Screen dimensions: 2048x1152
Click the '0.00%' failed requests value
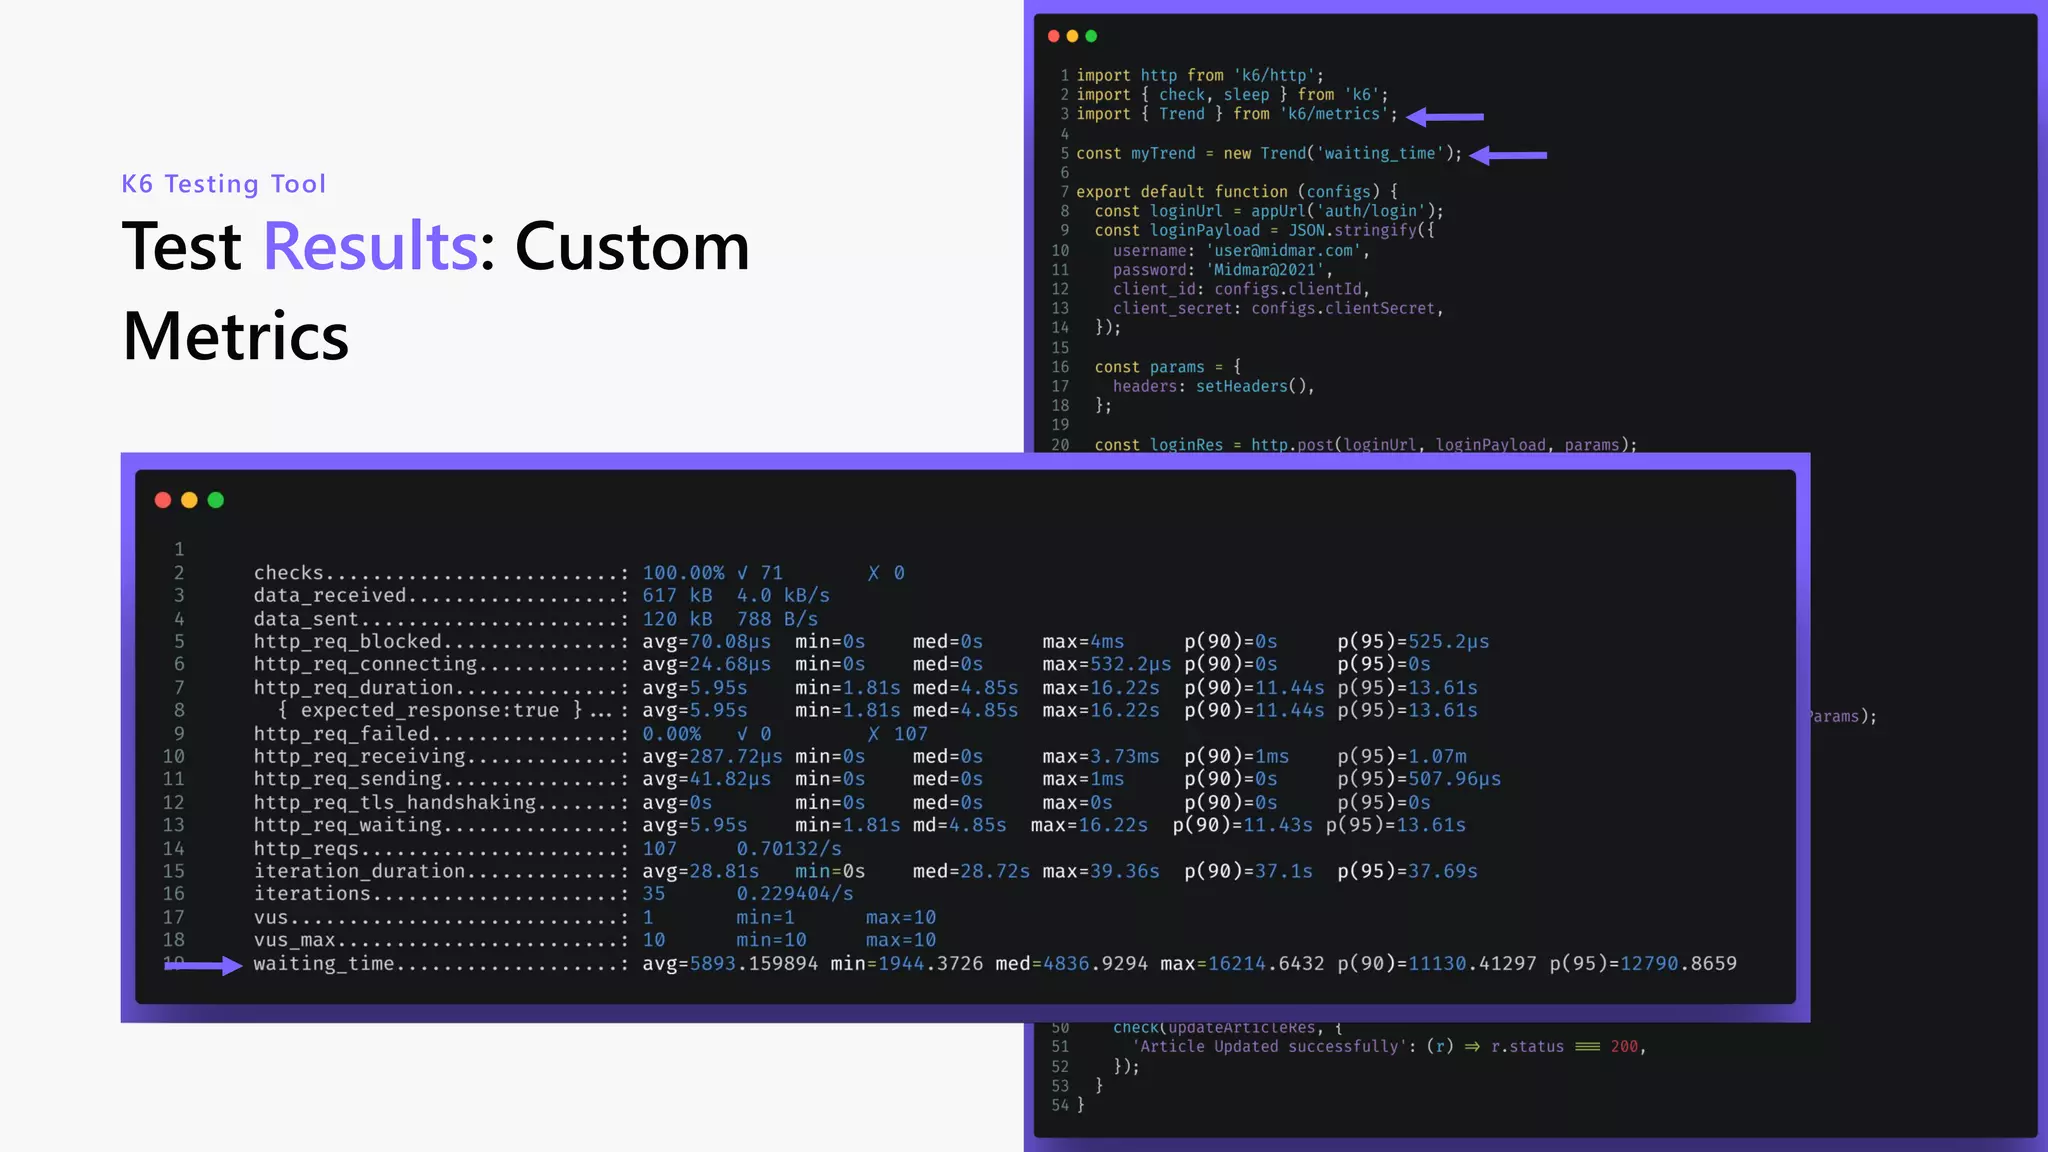pos(671,734)
